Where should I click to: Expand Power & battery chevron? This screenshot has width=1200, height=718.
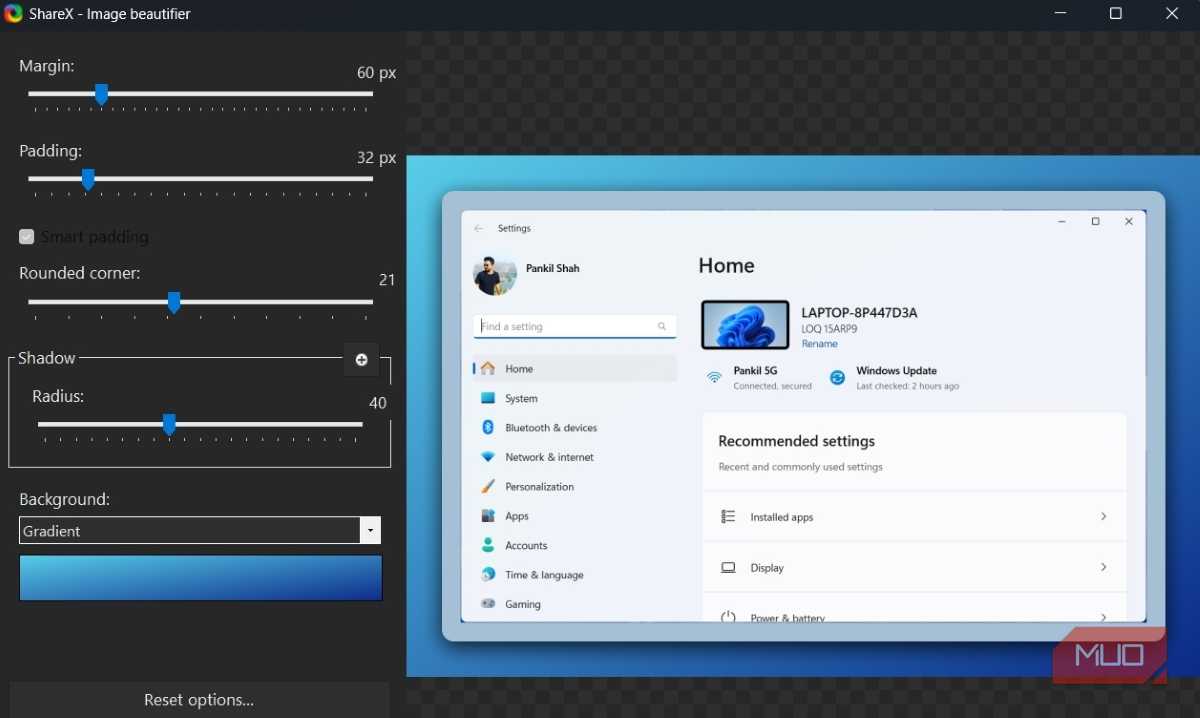tap(1104, 617)
